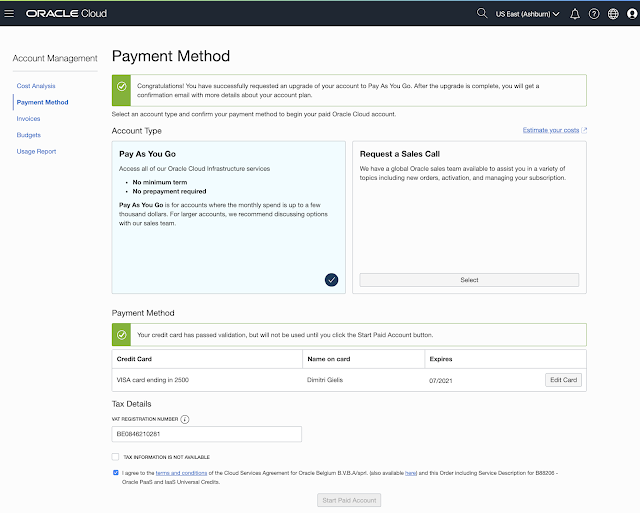Open the 'here' link in agreement
This screenshot has width=640, height=513.
pos(411,473)
